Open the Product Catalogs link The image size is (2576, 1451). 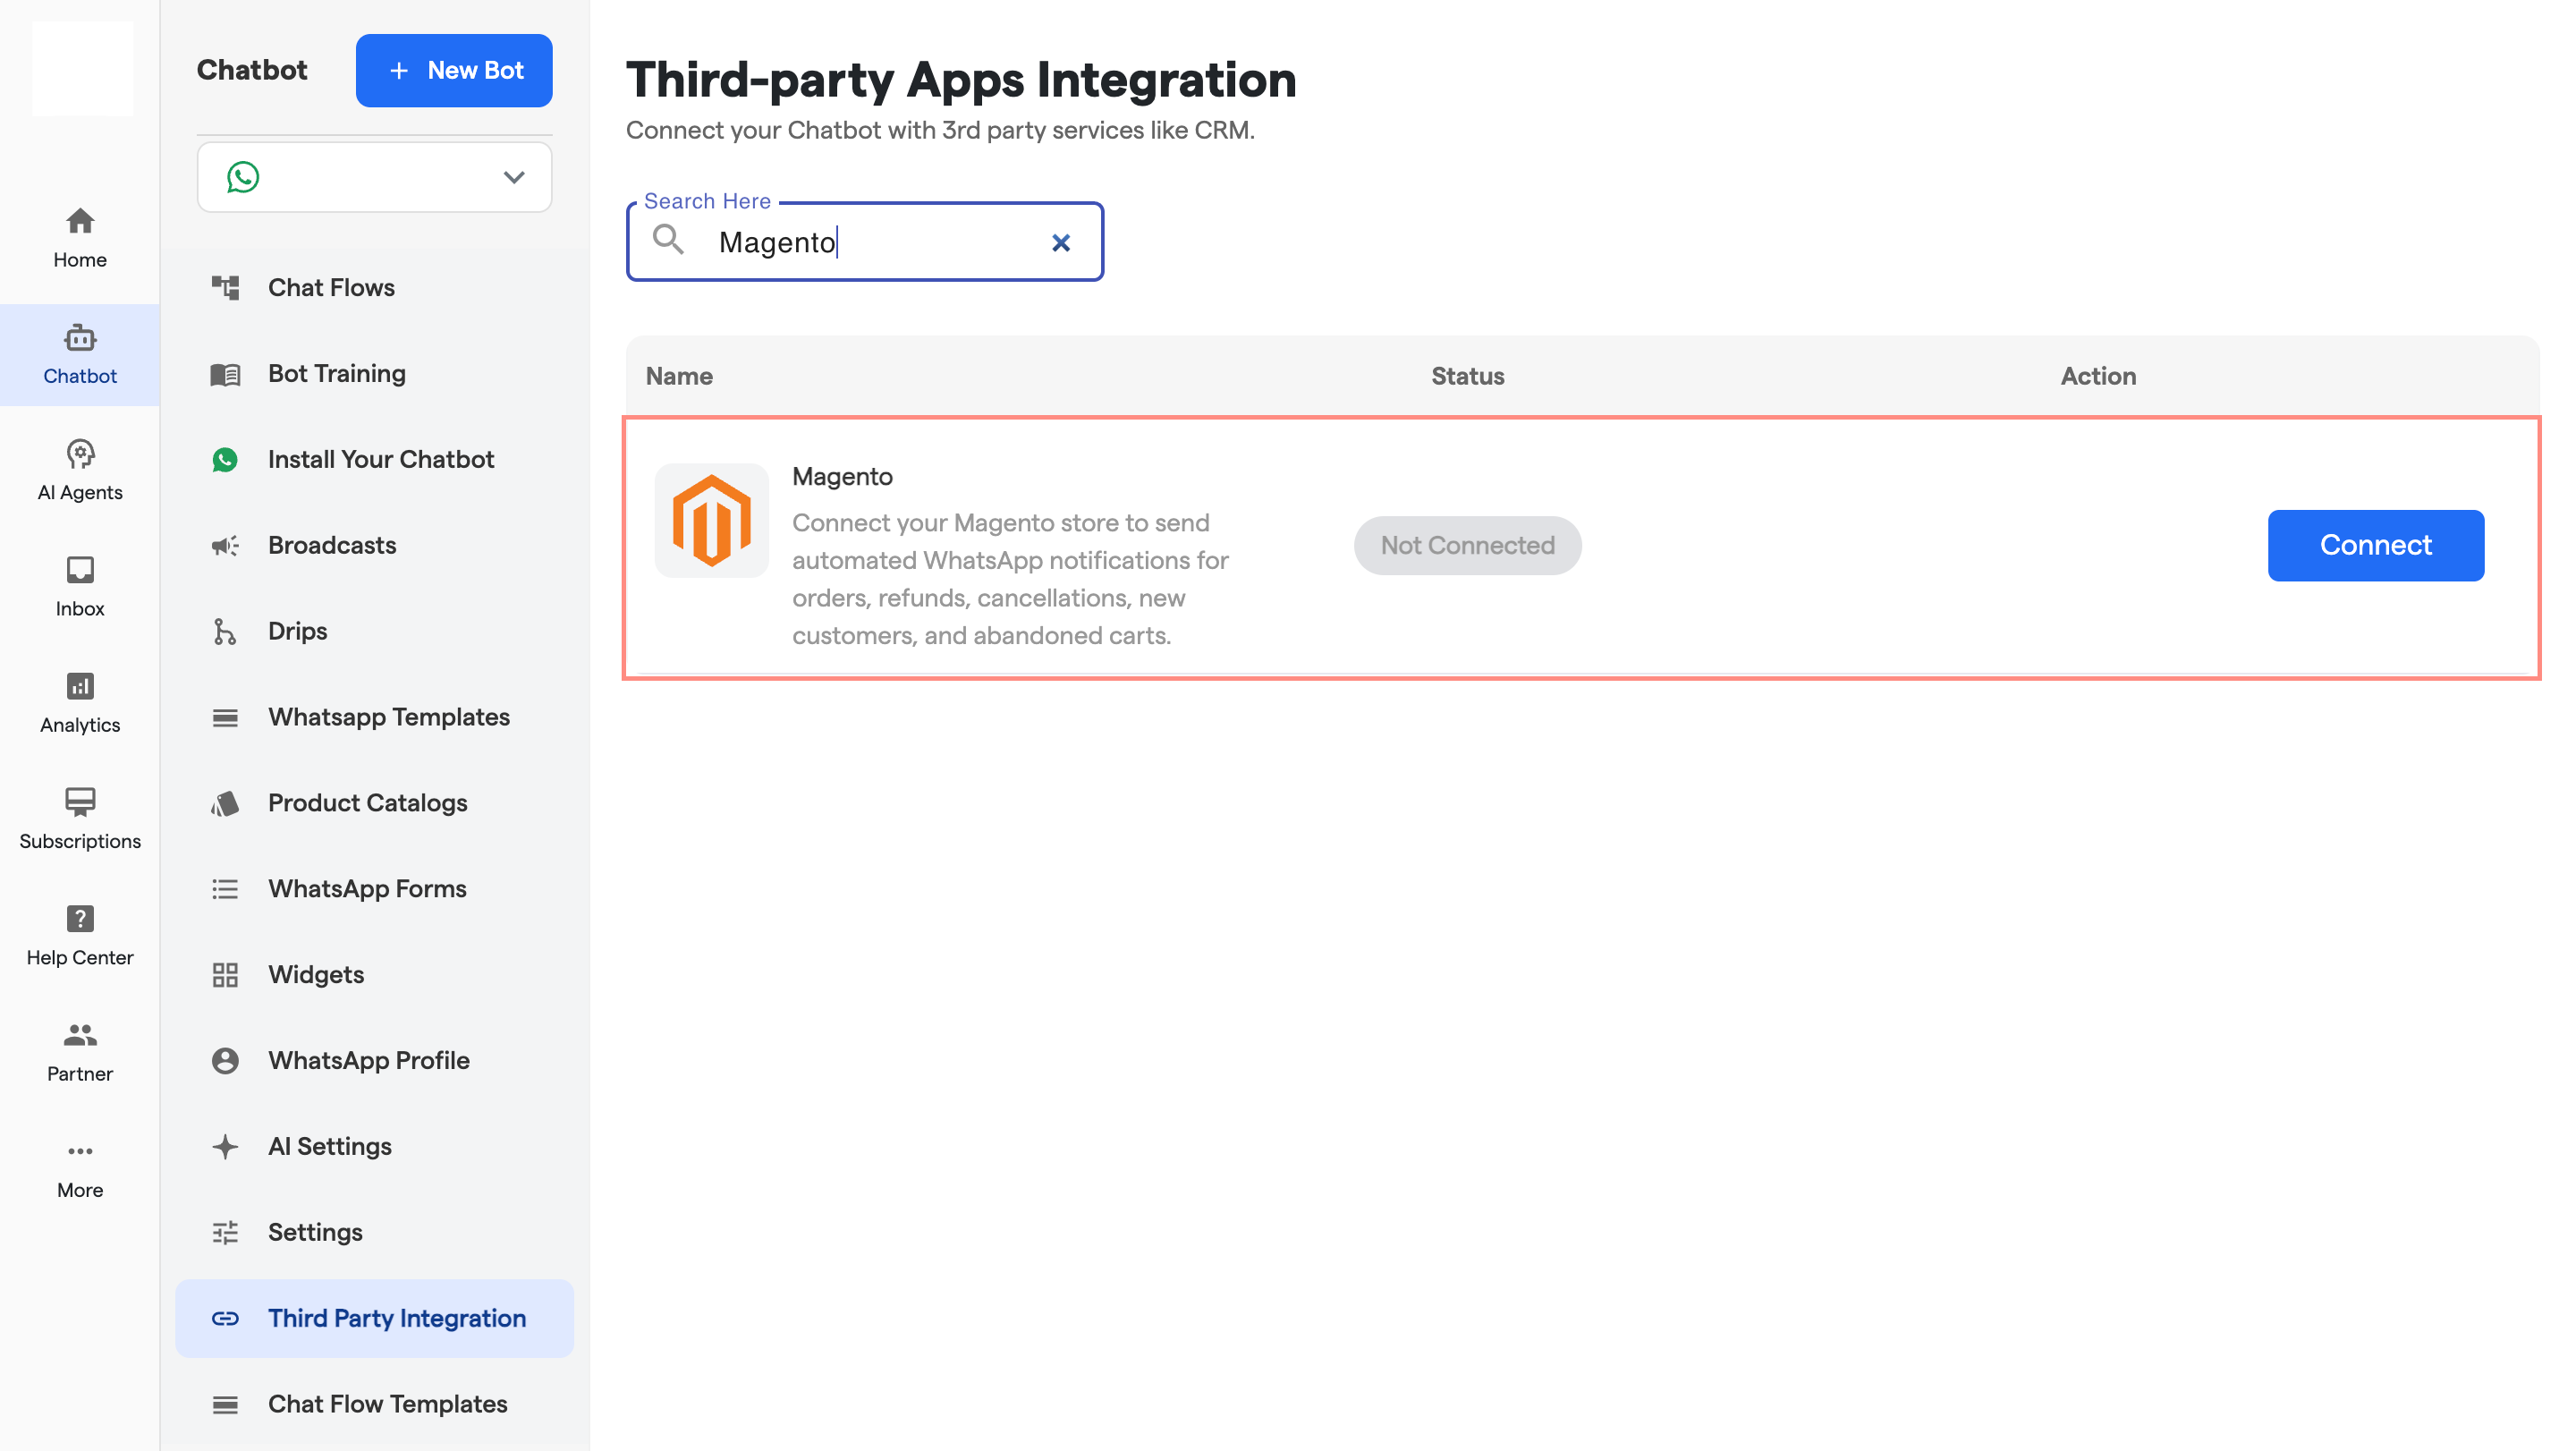pyautogui.click(x=367, y=804)
